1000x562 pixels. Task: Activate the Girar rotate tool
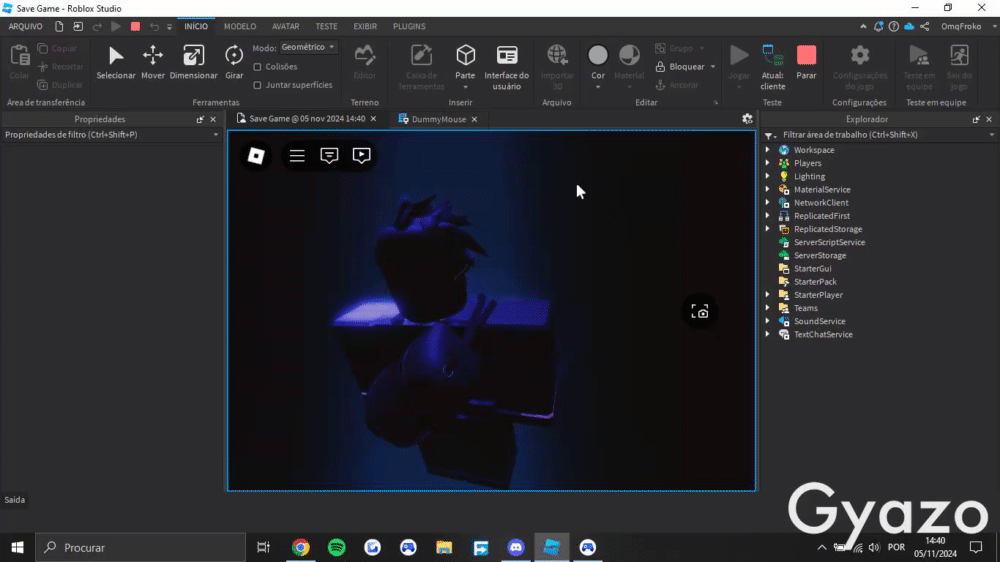pos(234,57)
